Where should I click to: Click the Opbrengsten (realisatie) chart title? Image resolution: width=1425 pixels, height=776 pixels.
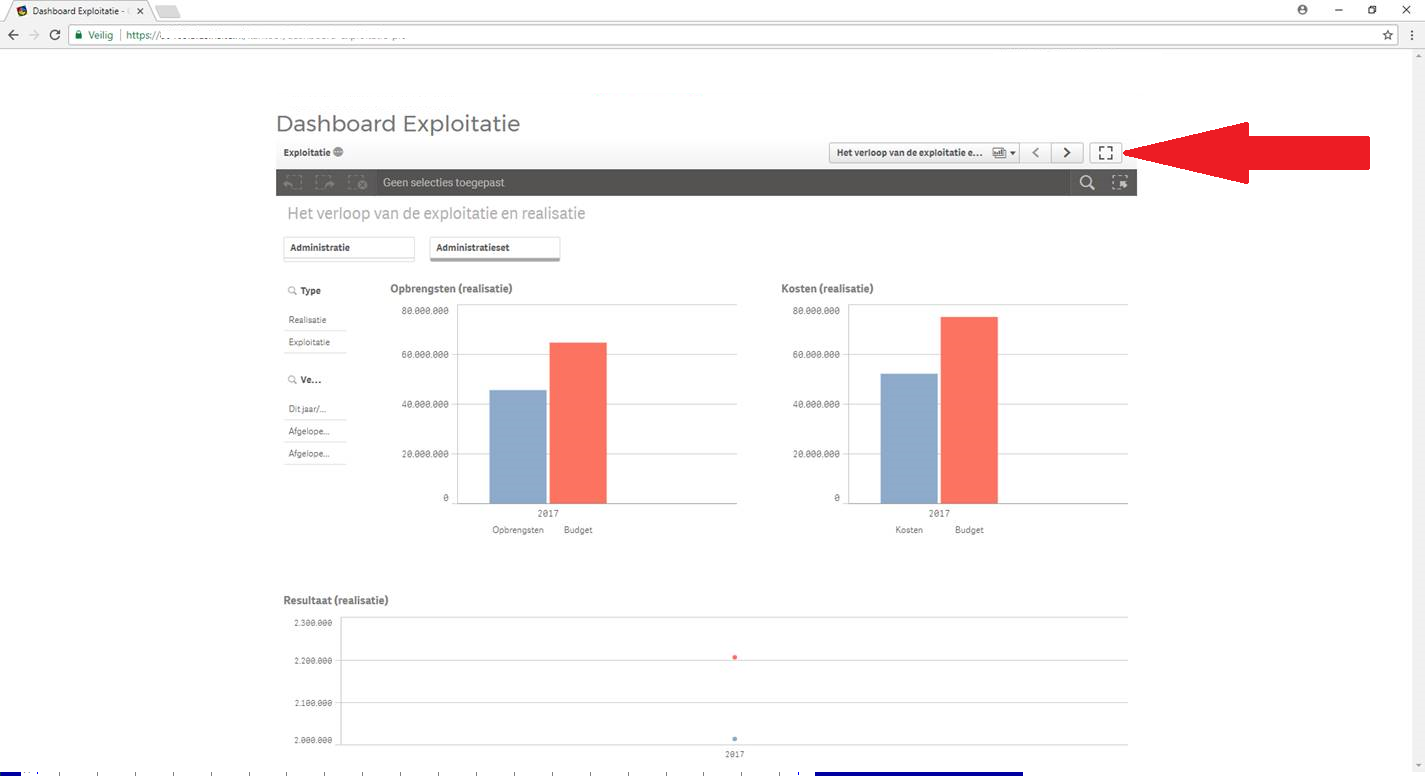(451, 288)
